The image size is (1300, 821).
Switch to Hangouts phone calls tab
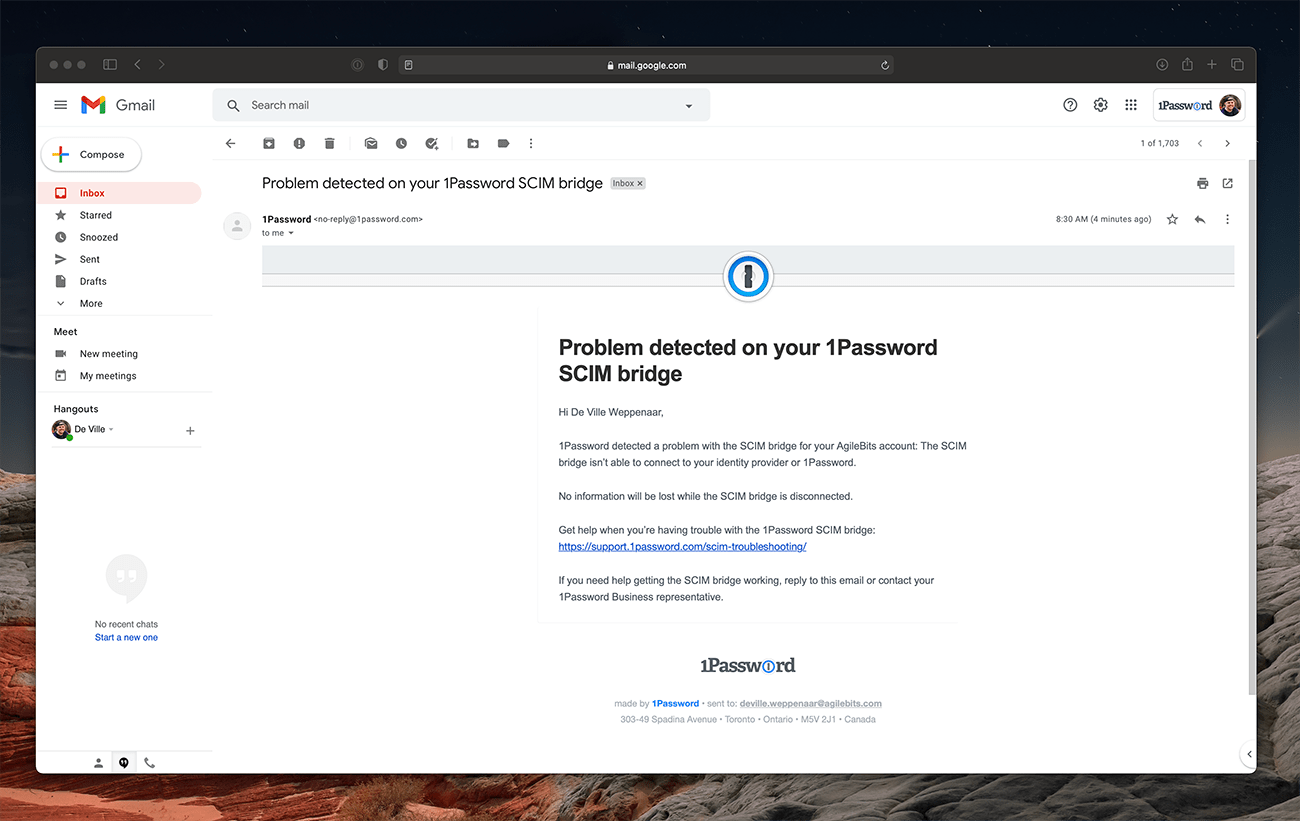[x=149, y=762]
